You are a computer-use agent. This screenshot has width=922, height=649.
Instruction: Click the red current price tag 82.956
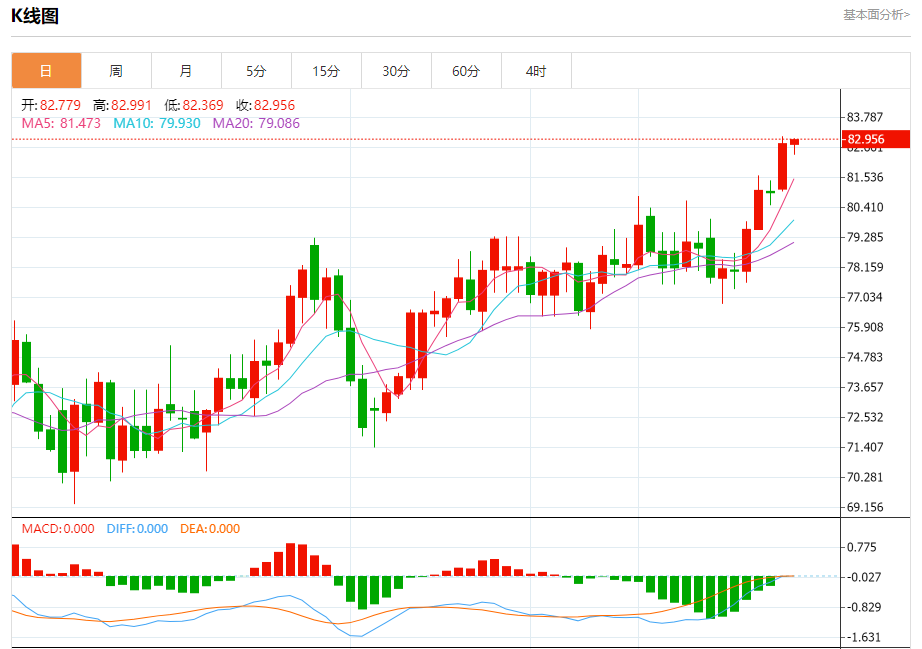876,139
